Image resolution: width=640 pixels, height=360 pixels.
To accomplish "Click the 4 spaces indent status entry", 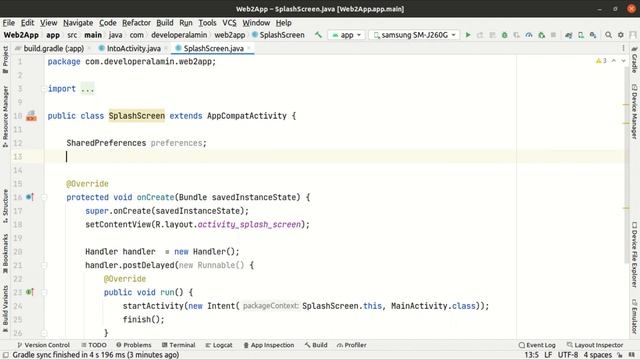I will pos(598,355).
